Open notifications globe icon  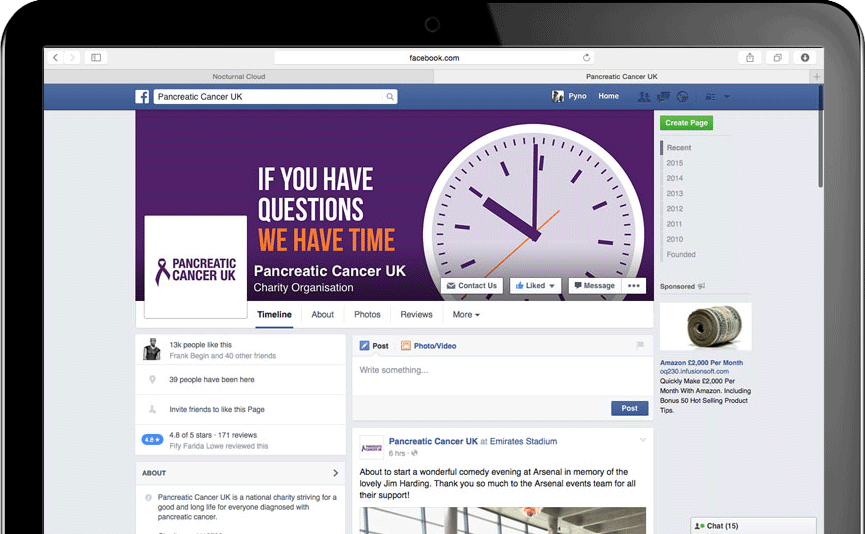682,97
